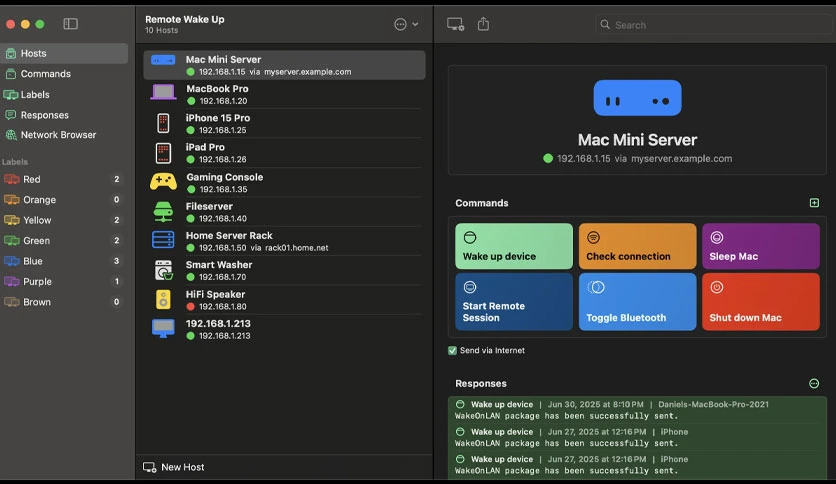Select the Smart Washer icon
Image resolution: width=836 pixels, height=484 pixels.
(x=164, y=270)
